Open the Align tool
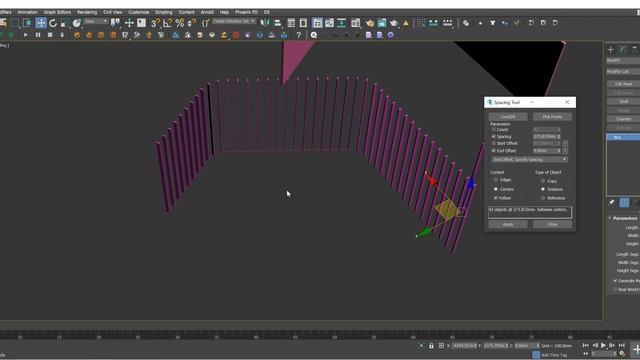This screenshot has width=640, height=360. pos(278,23)
